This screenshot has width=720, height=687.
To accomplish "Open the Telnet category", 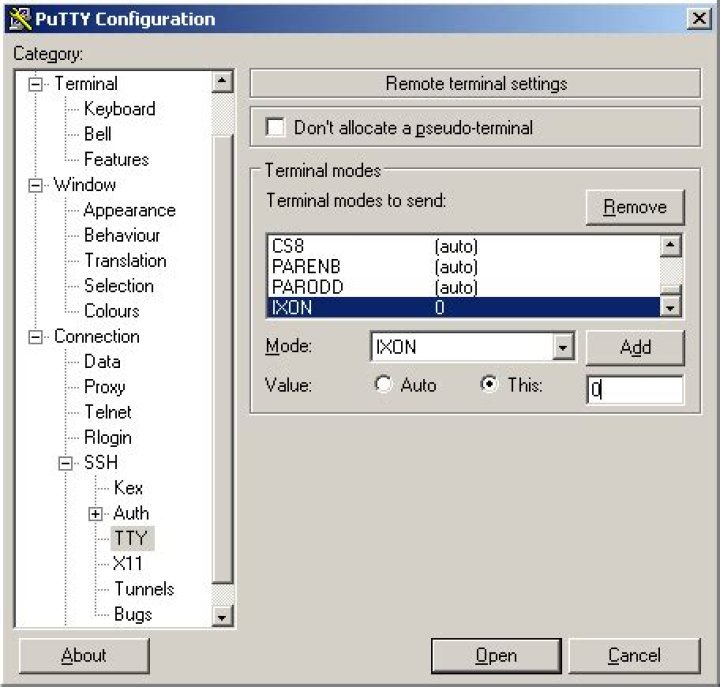I will click(x=108, y=412).
